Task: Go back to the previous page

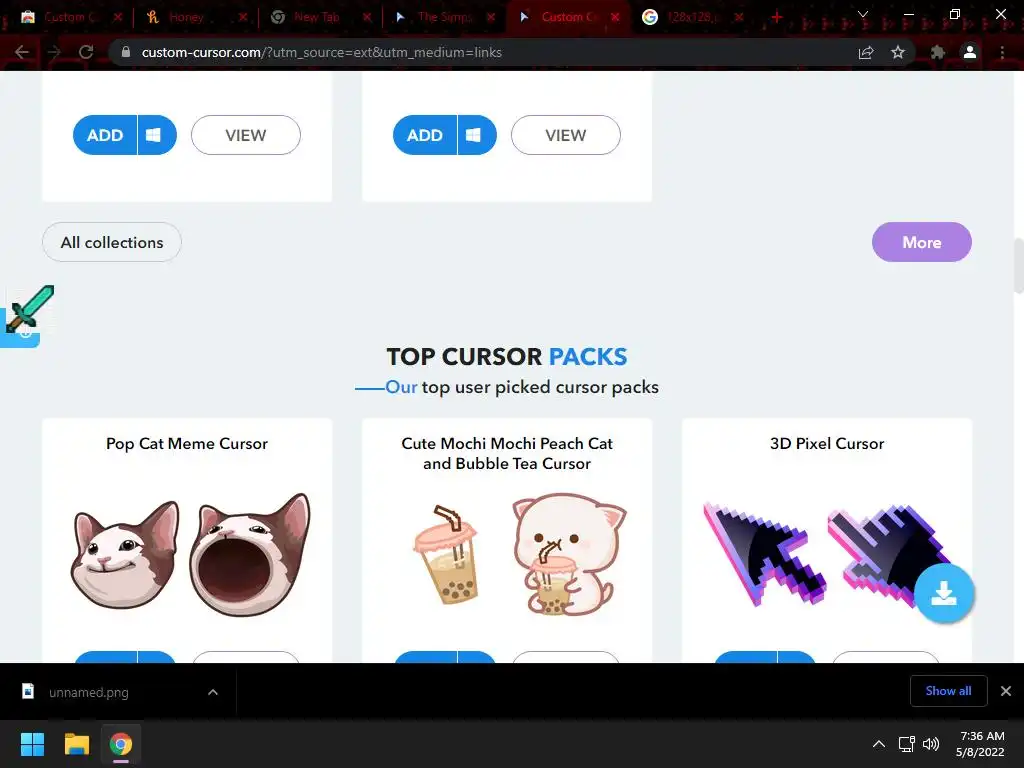Action: tap(22, 52)
